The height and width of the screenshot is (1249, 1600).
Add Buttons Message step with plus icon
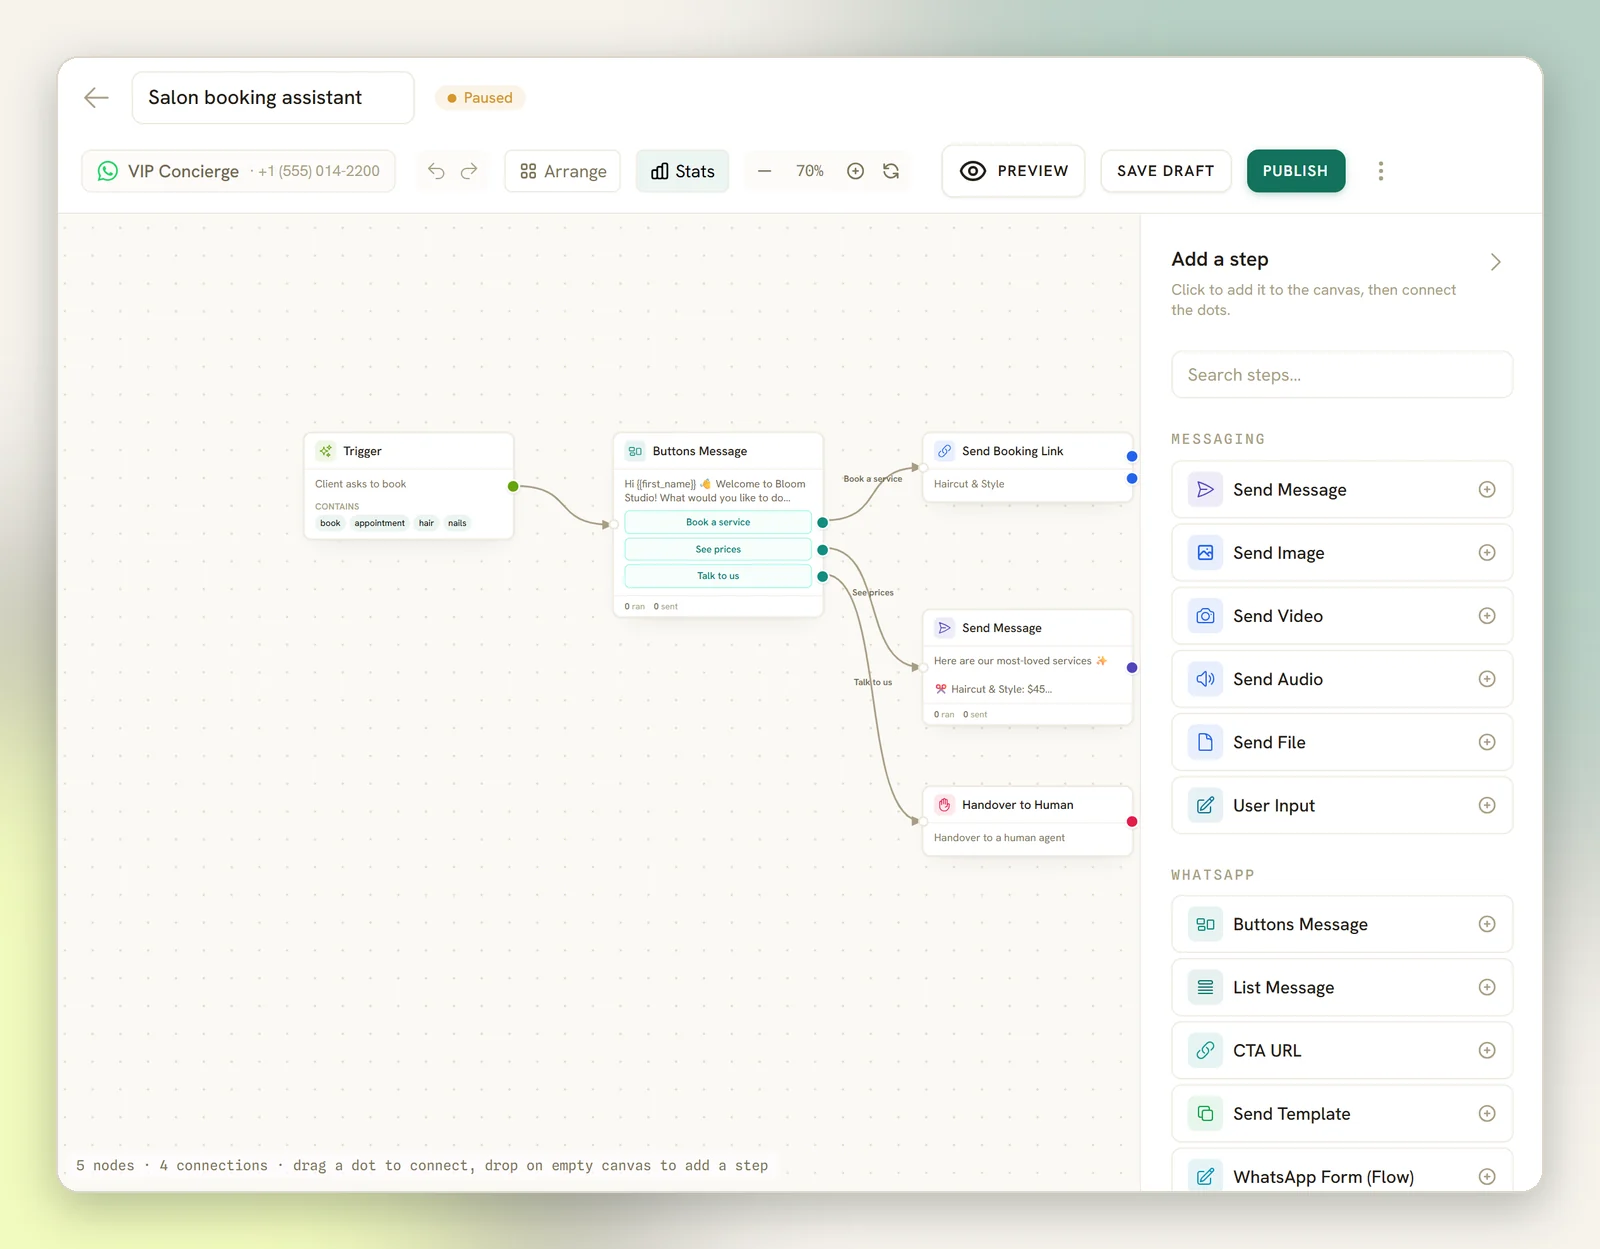[x=1487, y=924]
